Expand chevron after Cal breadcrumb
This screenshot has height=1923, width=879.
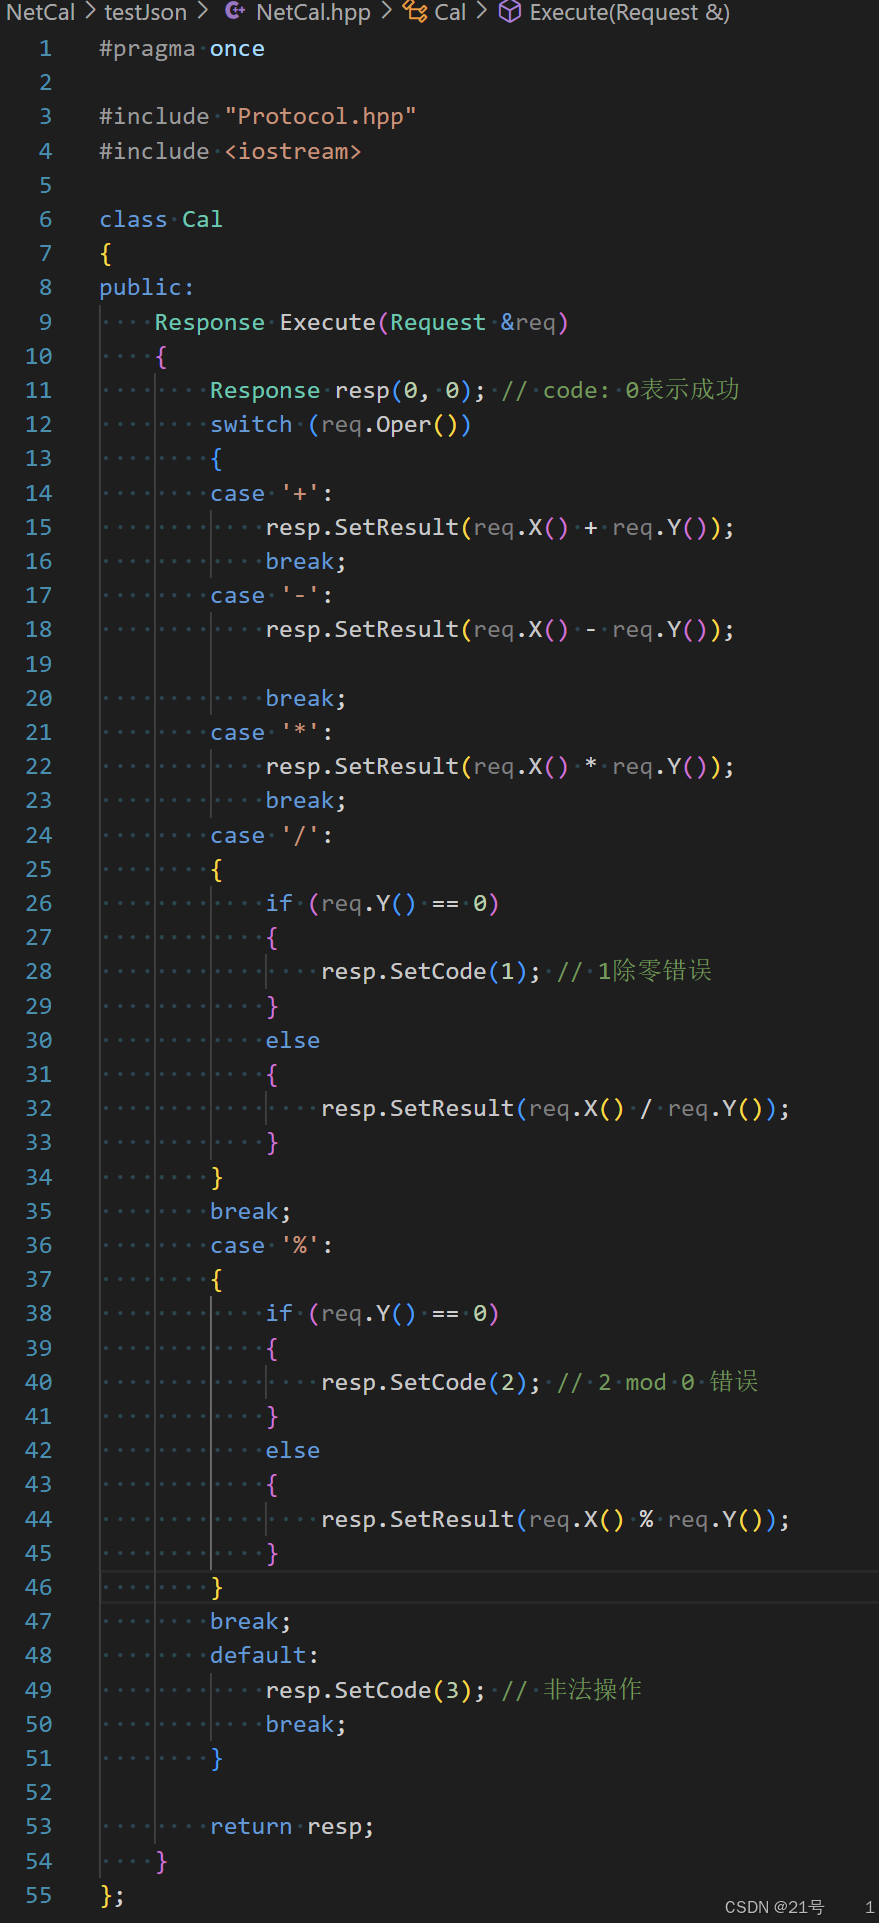click(481, 12)
